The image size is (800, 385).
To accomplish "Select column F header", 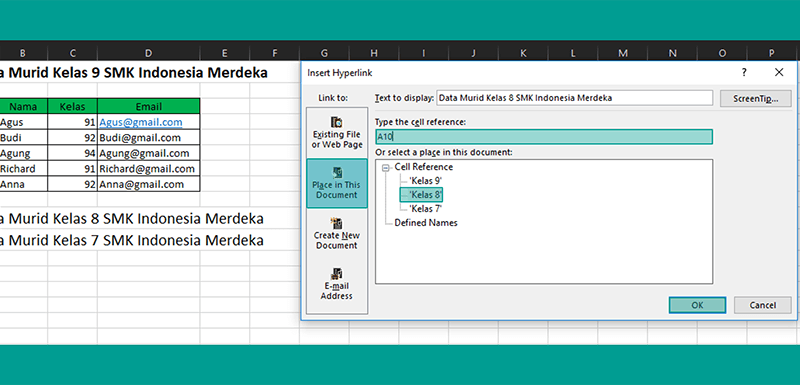I will pyautogui.click(x=274, y=53).
